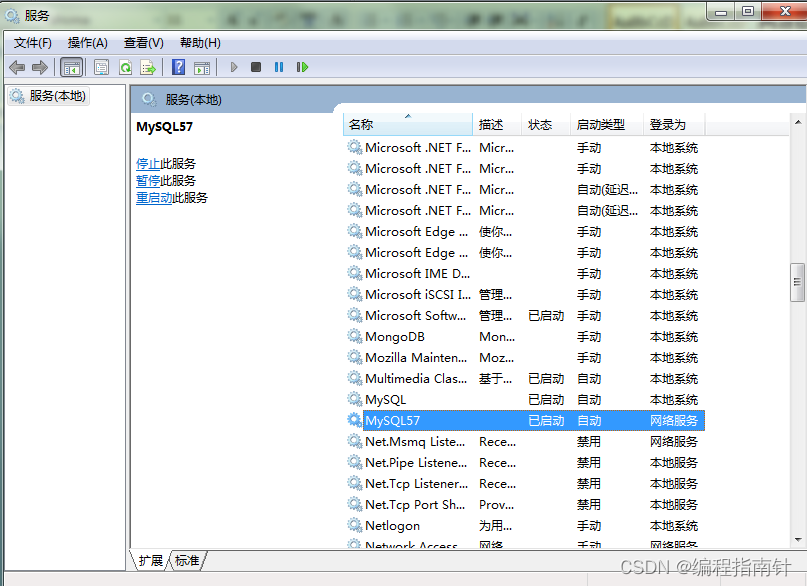The width and height of the screenshot is (807, 586).
Task: Sort by the 状态 column header
Action: coord(546,125)
